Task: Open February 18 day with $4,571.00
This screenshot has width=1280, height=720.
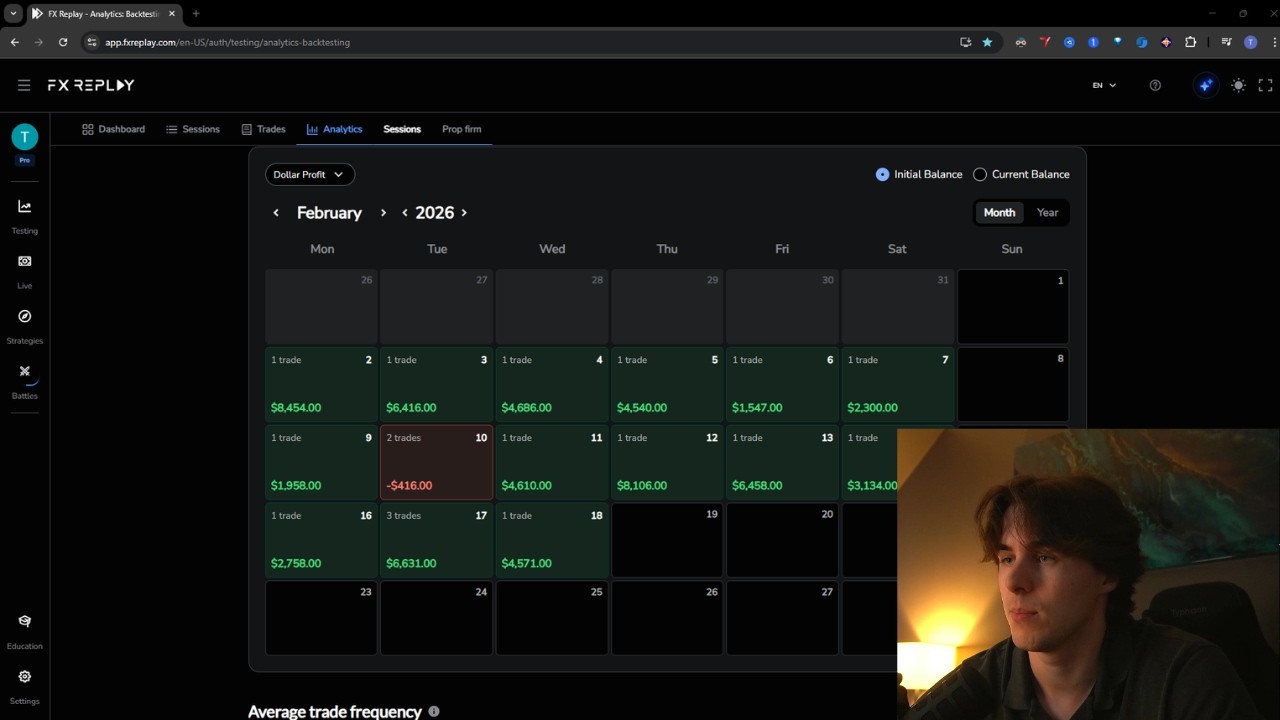Action: tap(552, 540)
